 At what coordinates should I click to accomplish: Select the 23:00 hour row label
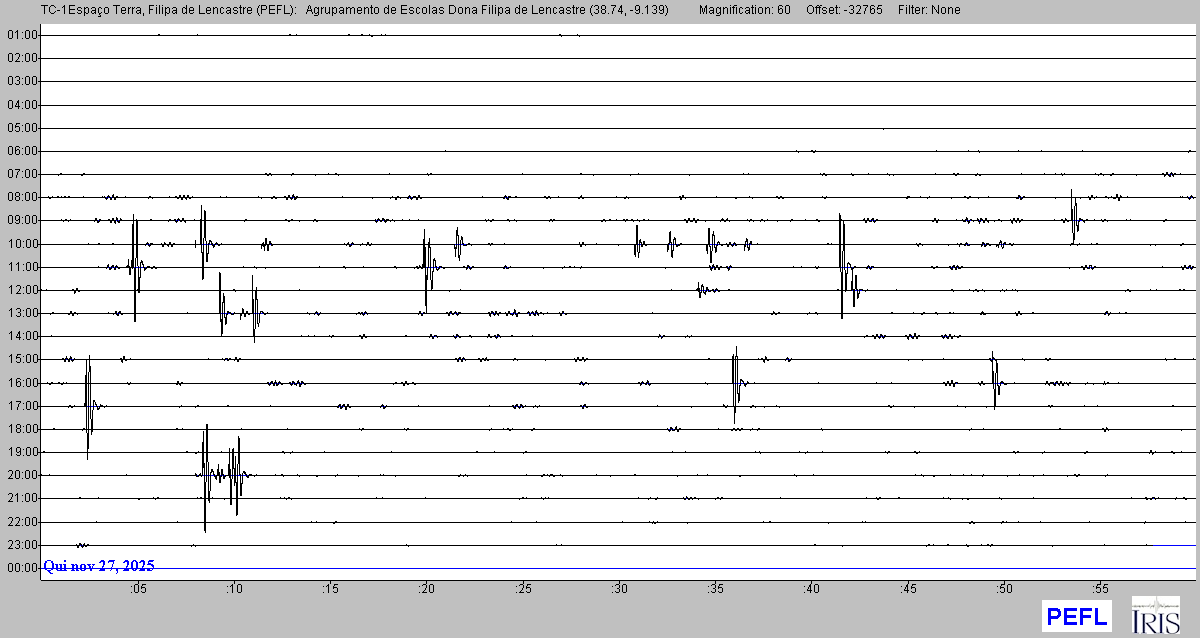pos(21,545)
